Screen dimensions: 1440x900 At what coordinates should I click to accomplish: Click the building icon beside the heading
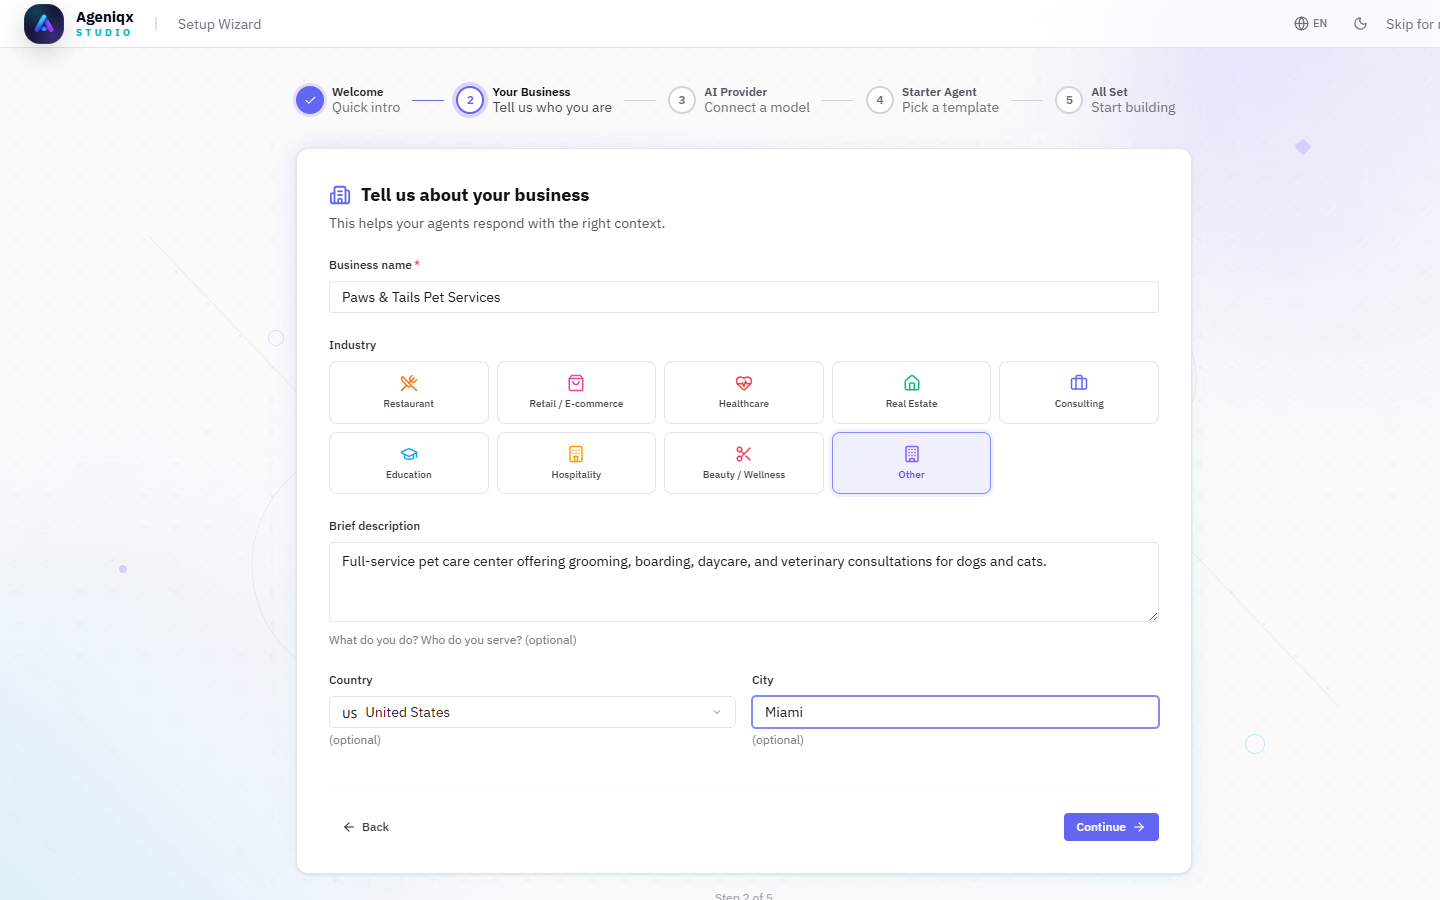pos(340,195)
